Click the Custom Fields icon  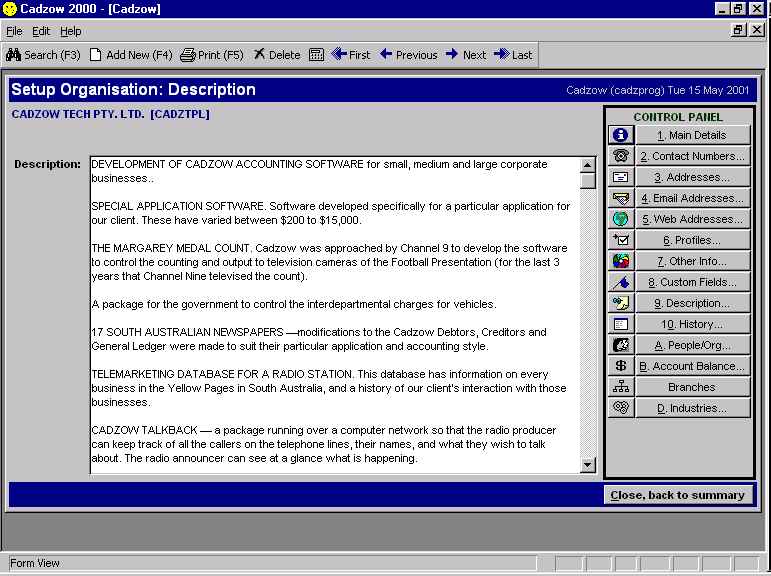pyautogui.click(x=621, y=282)
